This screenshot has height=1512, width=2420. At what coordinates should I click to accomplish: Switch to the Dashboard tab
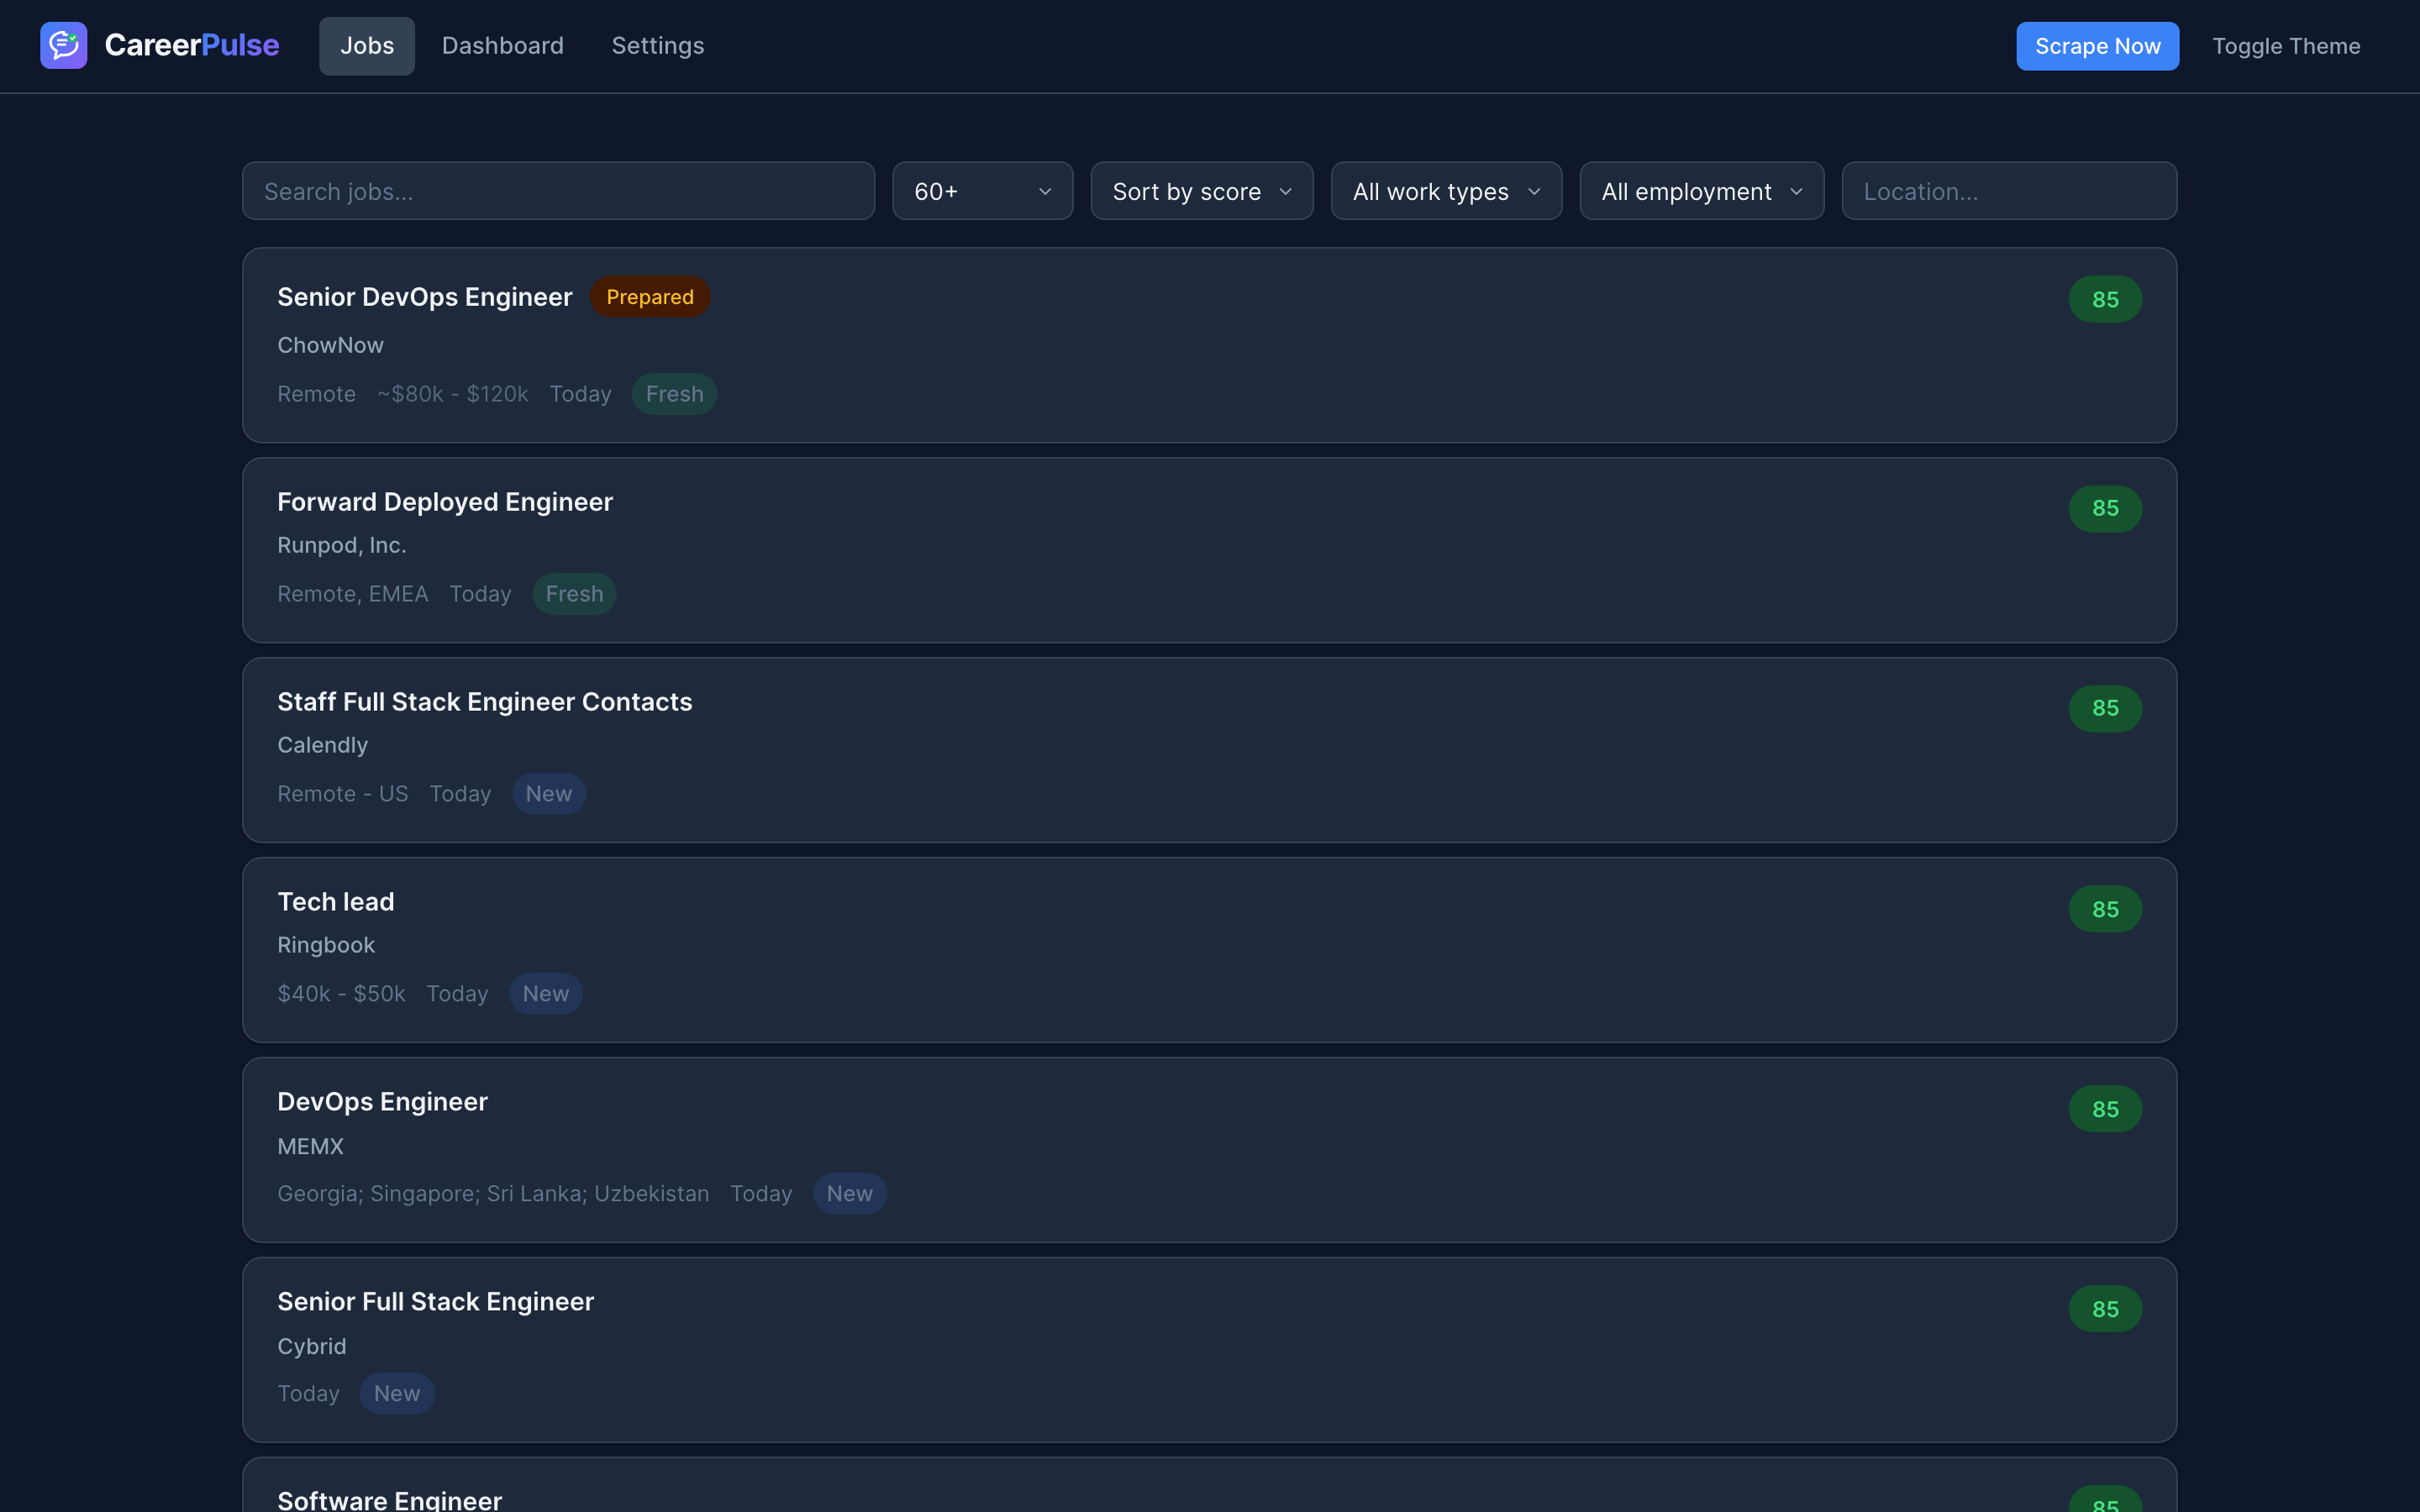pyautogui.click(x=503, y=45)
